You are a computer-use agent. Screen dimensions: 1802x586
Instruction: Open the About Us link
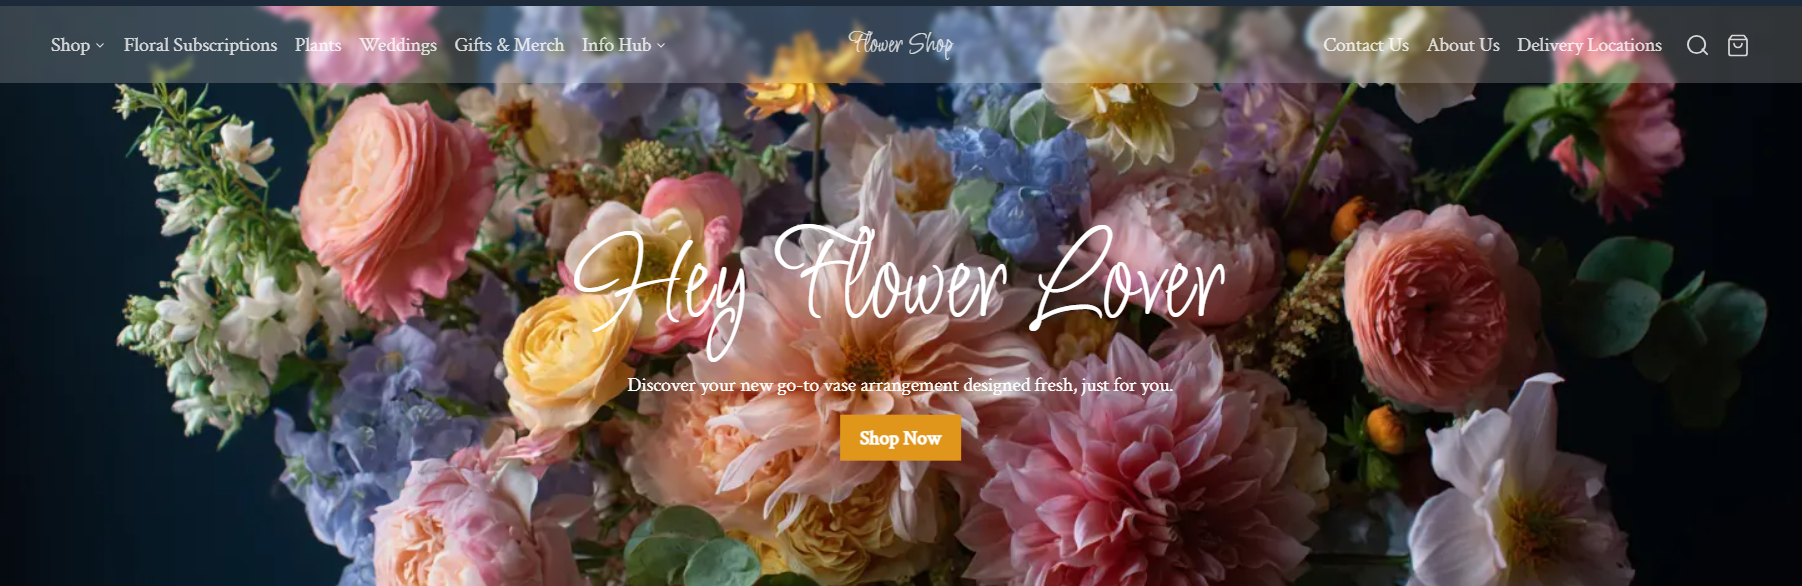click(x=1462, y=45)
